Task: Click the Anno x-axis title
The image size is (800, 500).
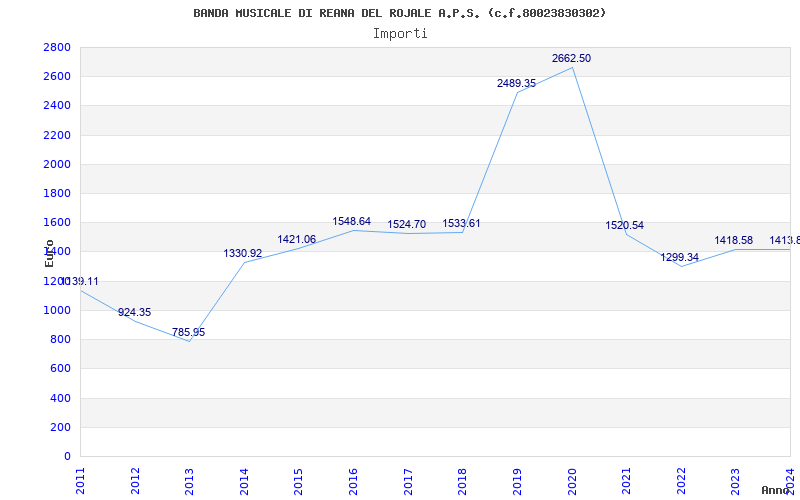Action: click(776, 490)
